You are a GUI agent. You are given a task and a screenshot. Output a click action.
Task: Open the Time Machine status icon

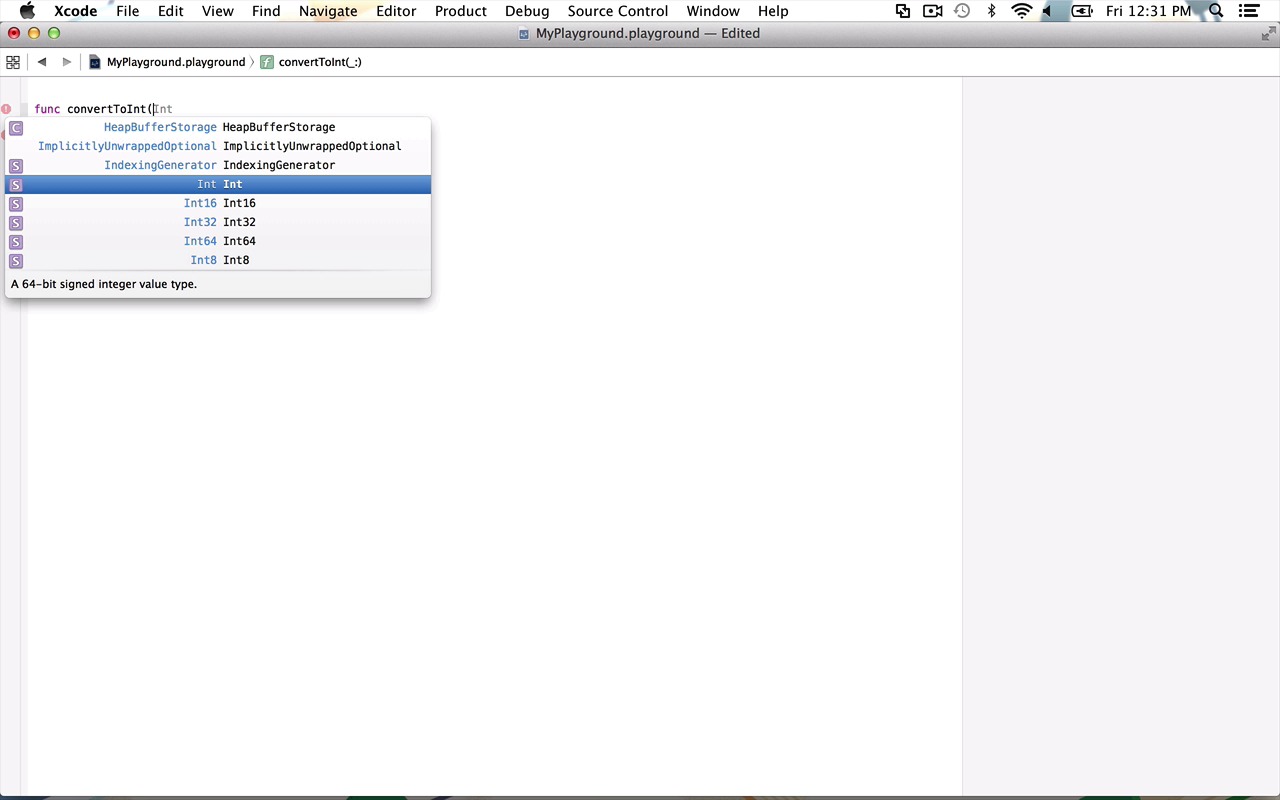pyautogui.click(x=962, y=11)
